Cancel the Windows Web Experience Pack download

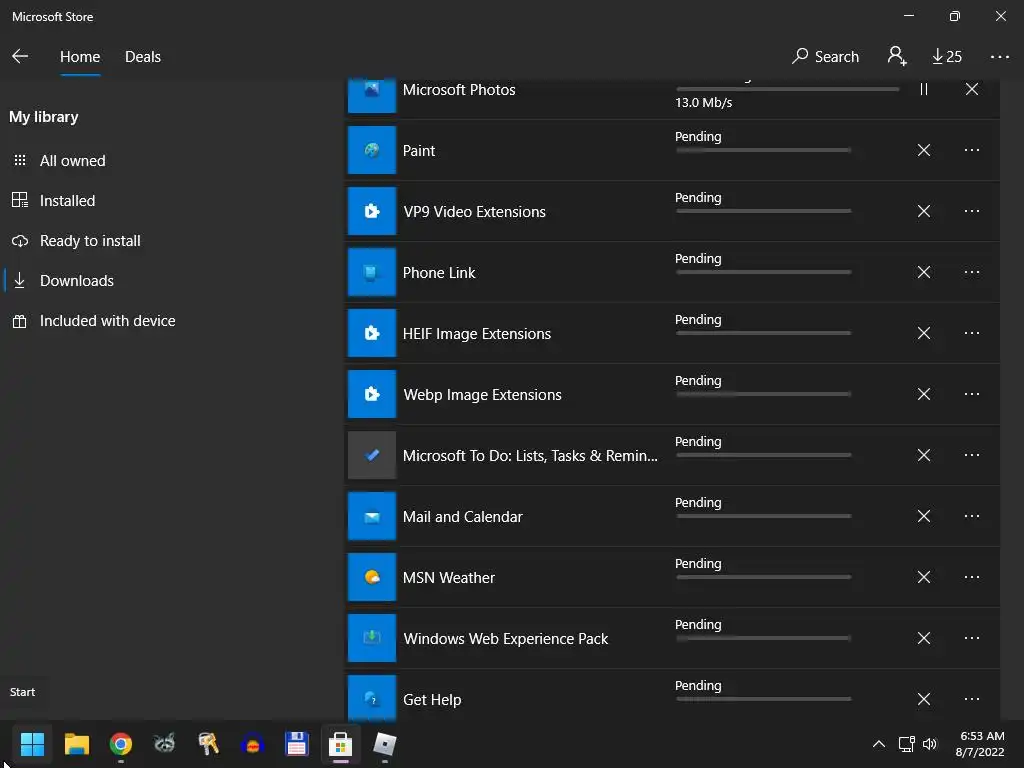click(x=923, y=638)
